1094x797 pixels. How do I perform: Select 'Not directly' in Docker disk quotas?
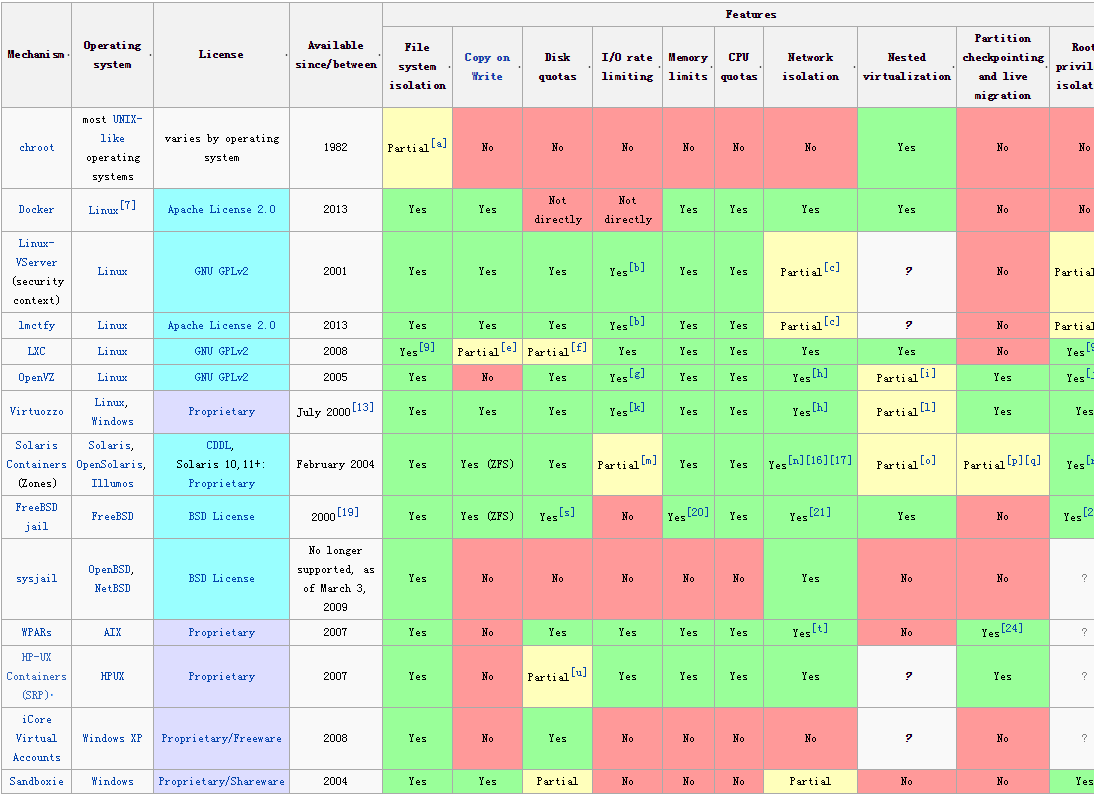click(x=557, y=210)
